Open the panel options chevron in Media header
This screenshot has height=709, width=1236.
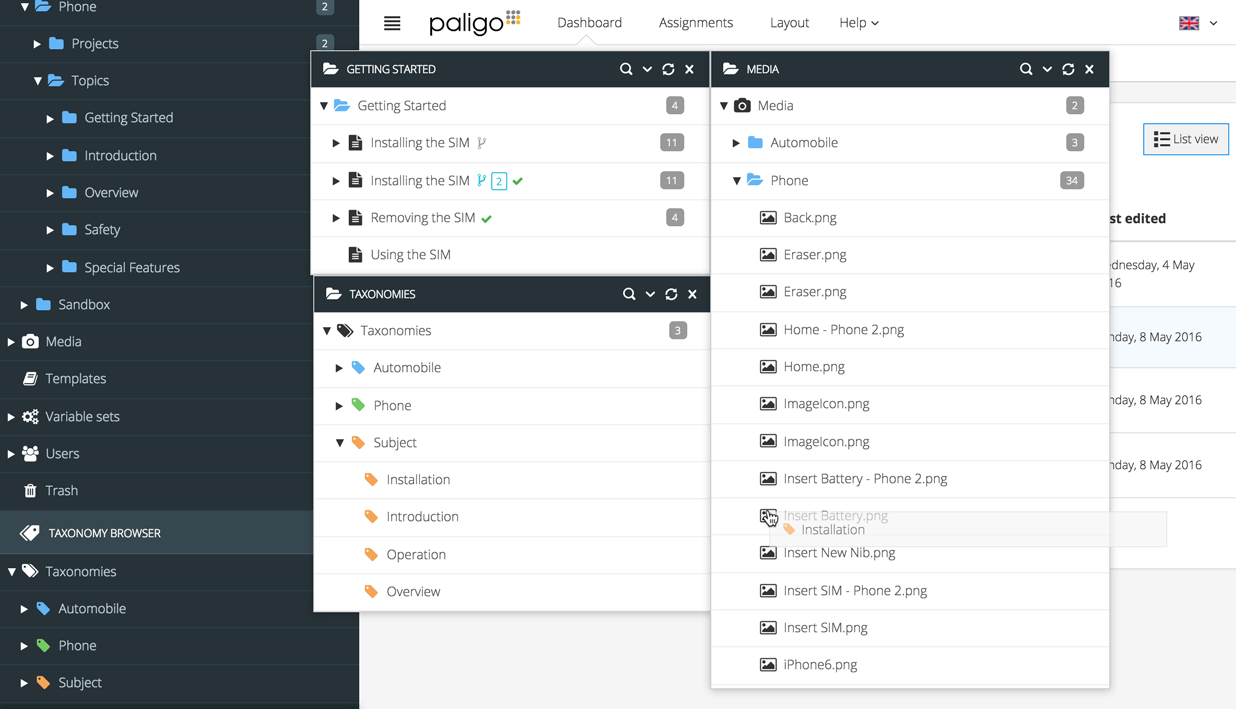tap(1047, 69)
